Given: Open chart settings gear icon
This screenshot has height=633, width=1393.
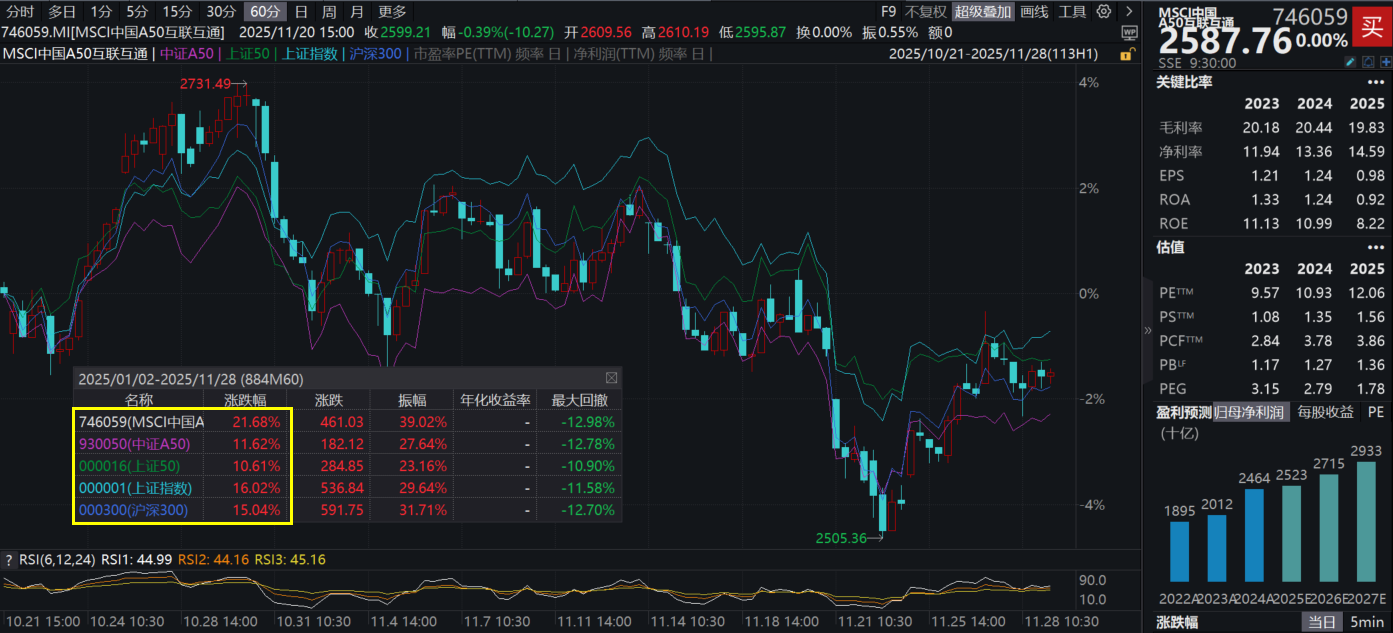Looking at the screenshot, I should [x=1104, y=12].
